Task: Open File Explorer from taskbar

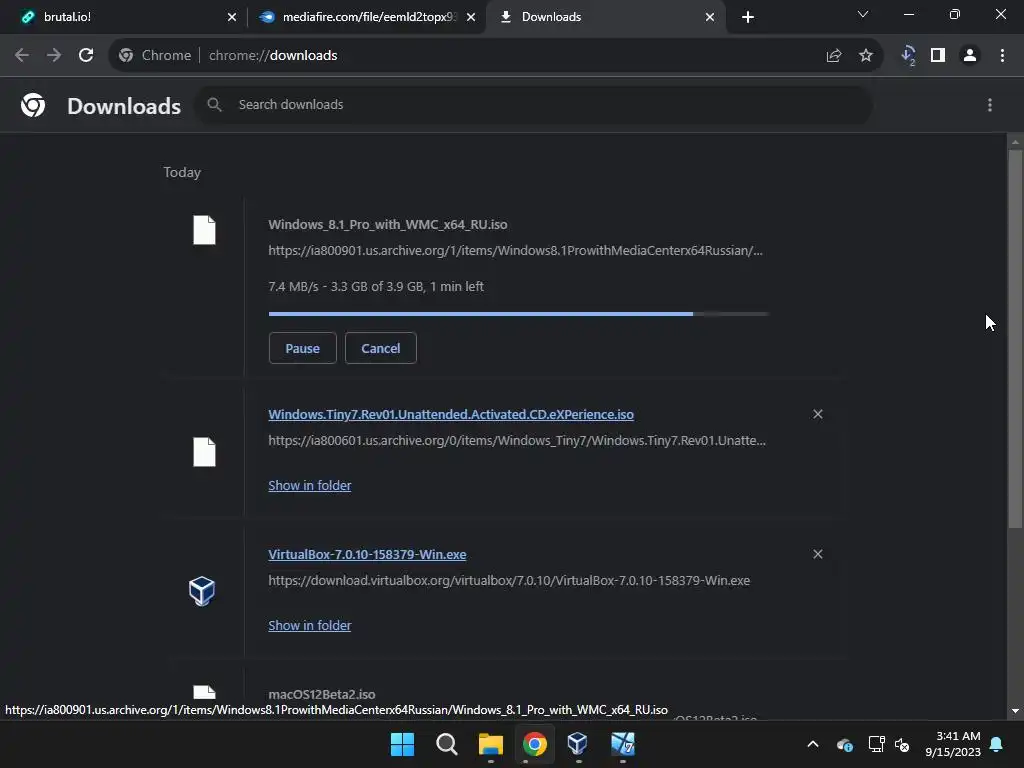Action: pyautogui.click(x=490, y=744)
